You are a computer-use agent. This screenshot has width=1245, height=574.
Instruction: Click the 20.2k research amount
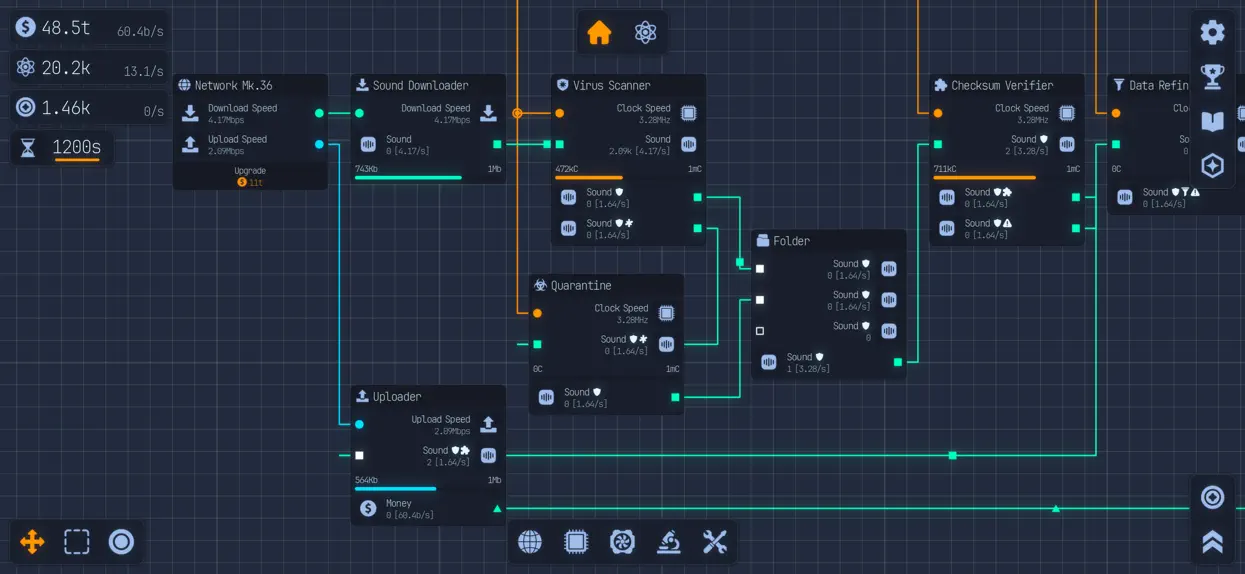pos(66,68)
